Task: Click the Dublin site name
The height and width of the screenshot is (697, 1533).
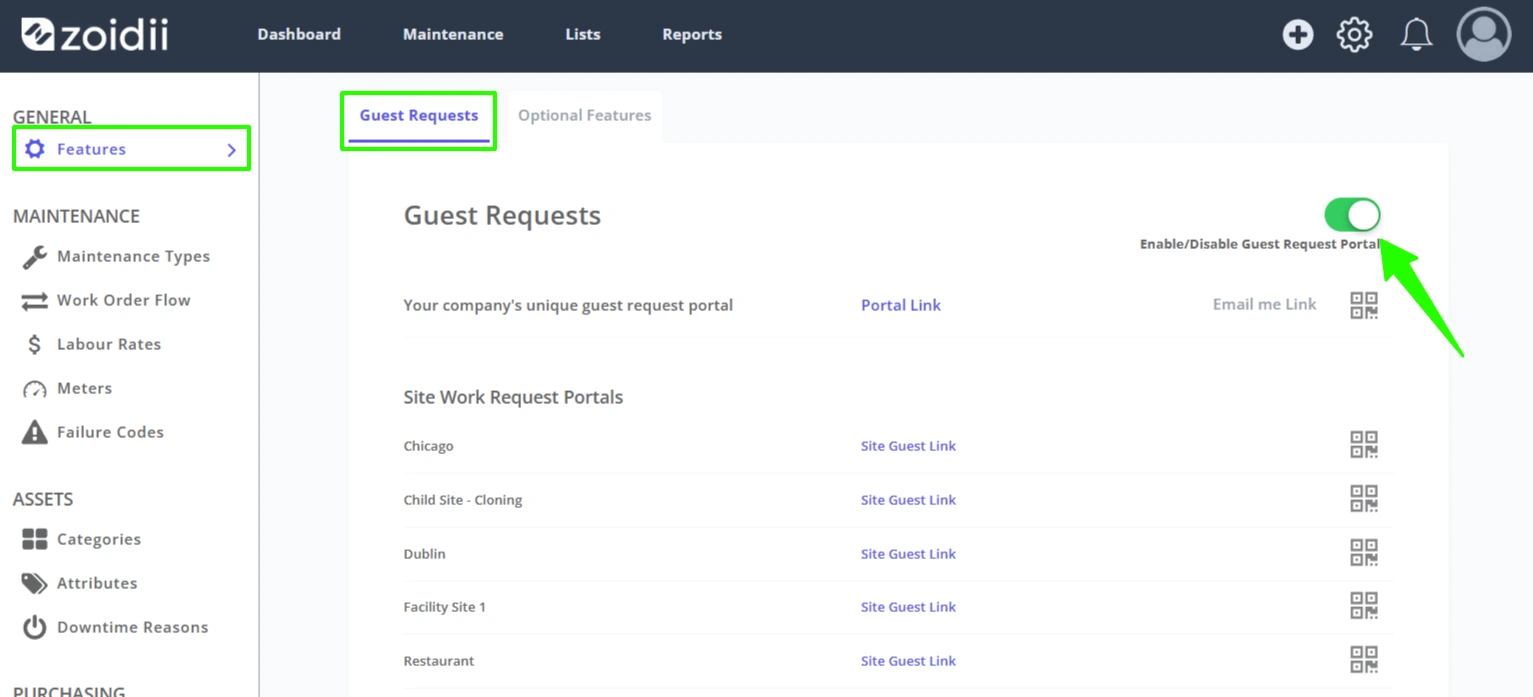Action: [x=424, y=554]
